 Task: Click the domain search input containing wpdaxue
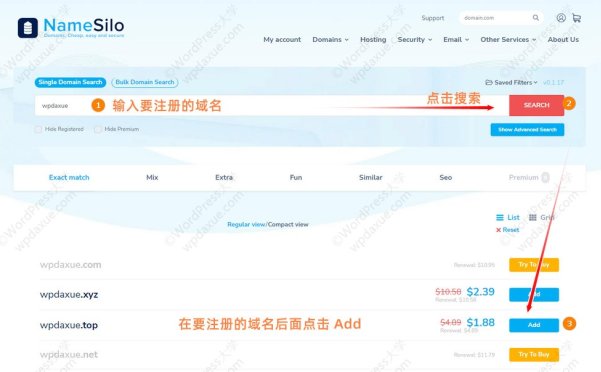271,106
